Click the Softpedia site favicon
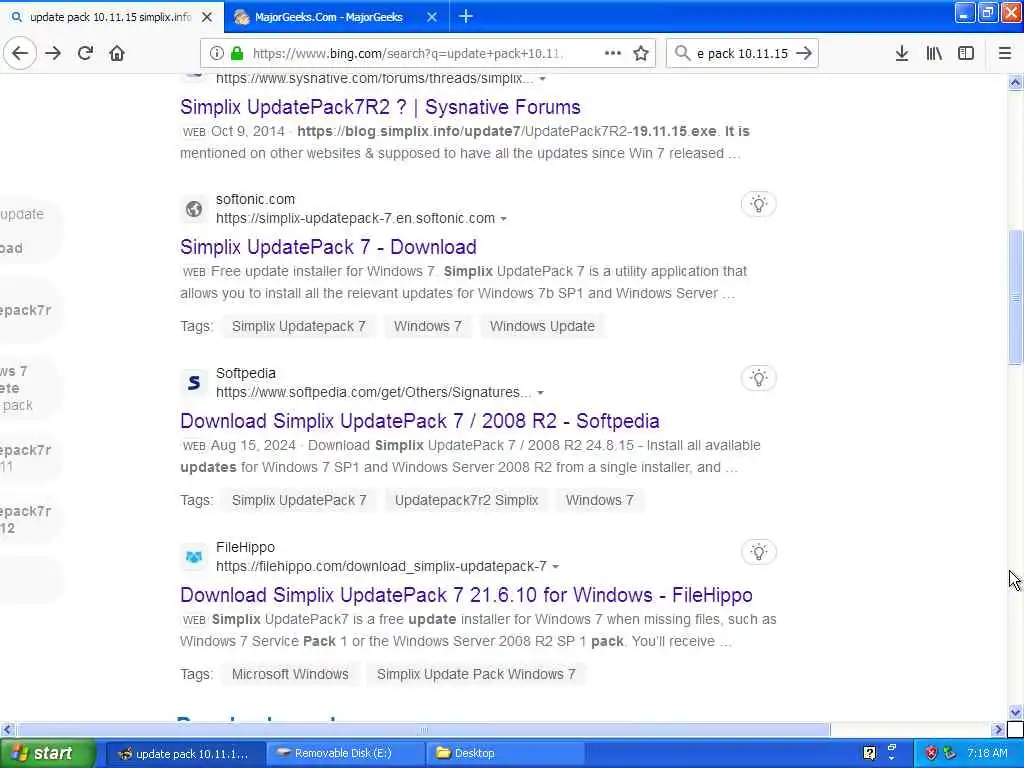The height and width of the screenshot is (768, 1024). pos(194,383)
